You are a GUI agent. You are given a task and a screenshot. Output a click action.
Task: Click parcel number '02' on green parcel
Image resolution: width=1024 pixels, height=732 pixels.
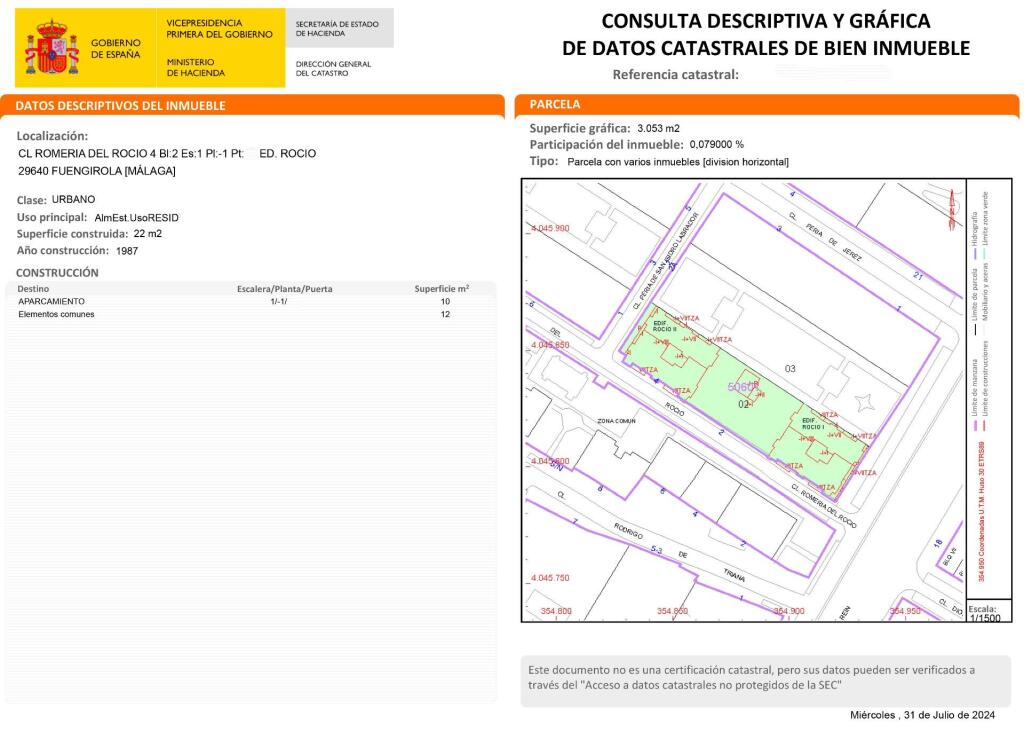pos(743,404)
